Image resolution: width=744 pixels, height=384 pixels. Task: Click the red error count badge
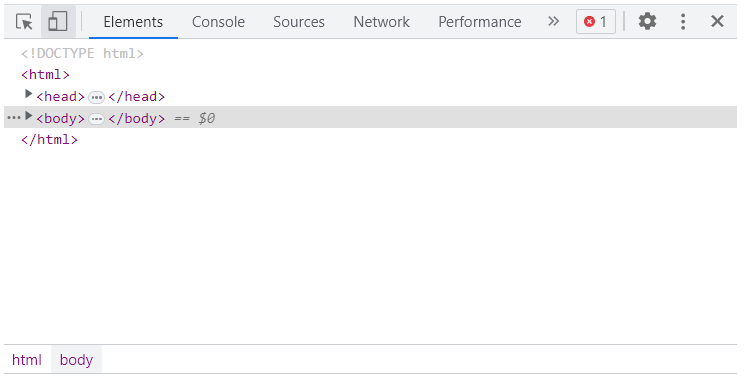pyautogui.click(x=595, y=22)
